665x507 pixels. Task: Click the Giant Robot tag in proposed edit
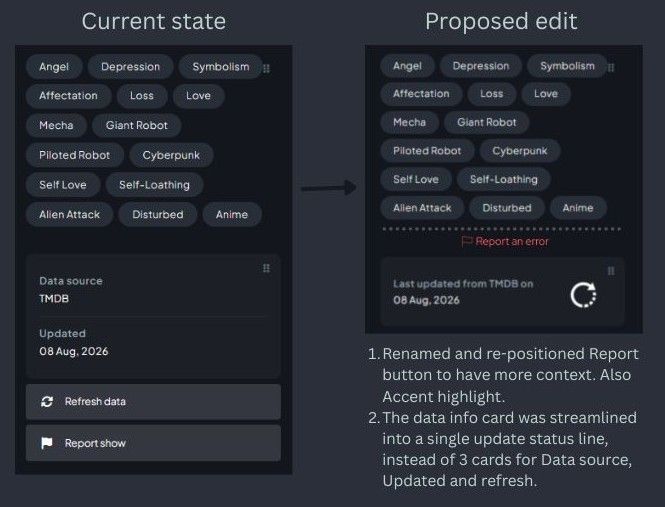[486, 122]
